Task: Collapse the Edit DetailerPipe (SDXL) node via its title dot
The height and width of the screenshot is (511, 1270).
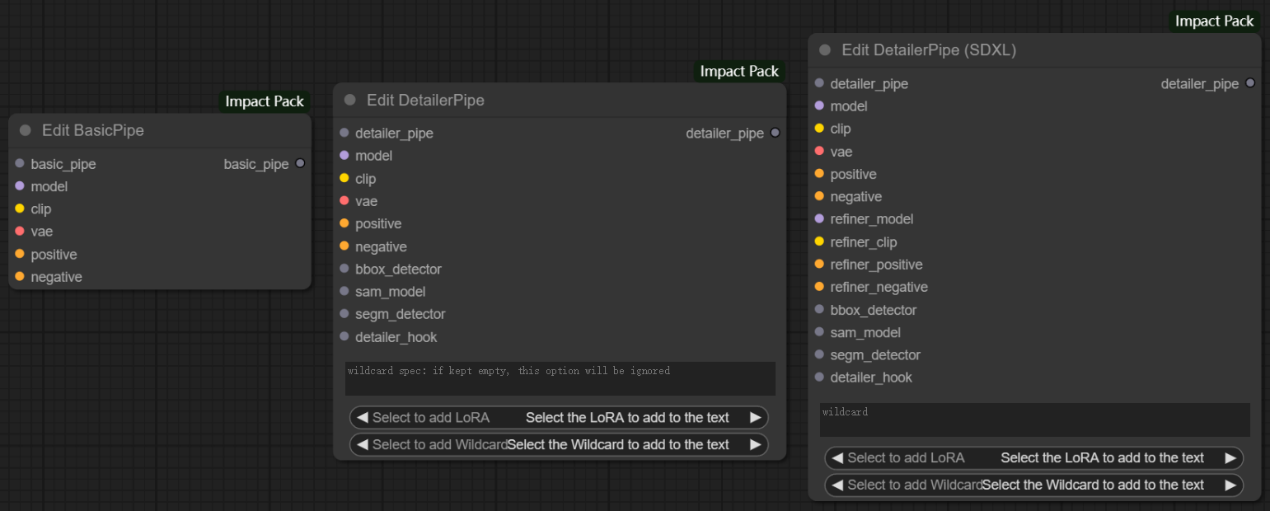Action: point(825,50)
